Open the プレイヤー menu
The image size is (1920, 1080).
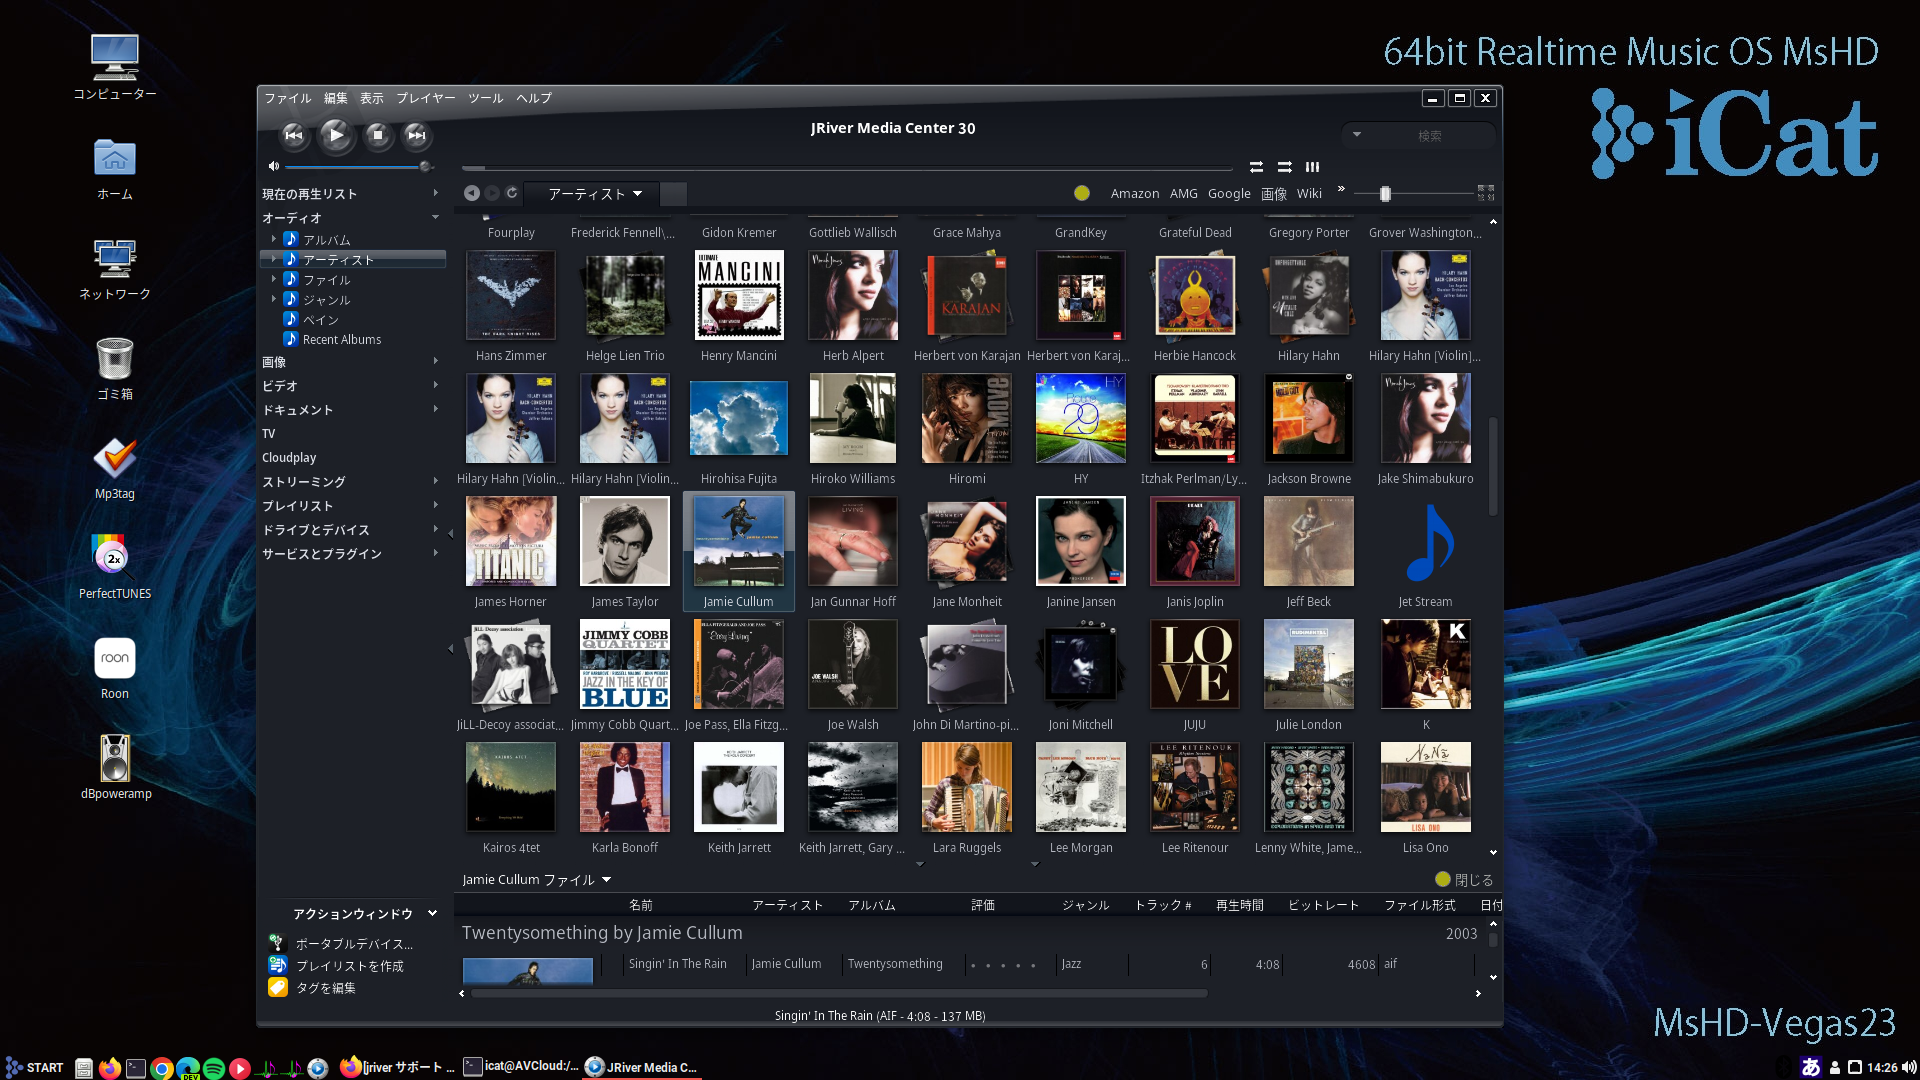pyautogui.click(x=425, y=98)
